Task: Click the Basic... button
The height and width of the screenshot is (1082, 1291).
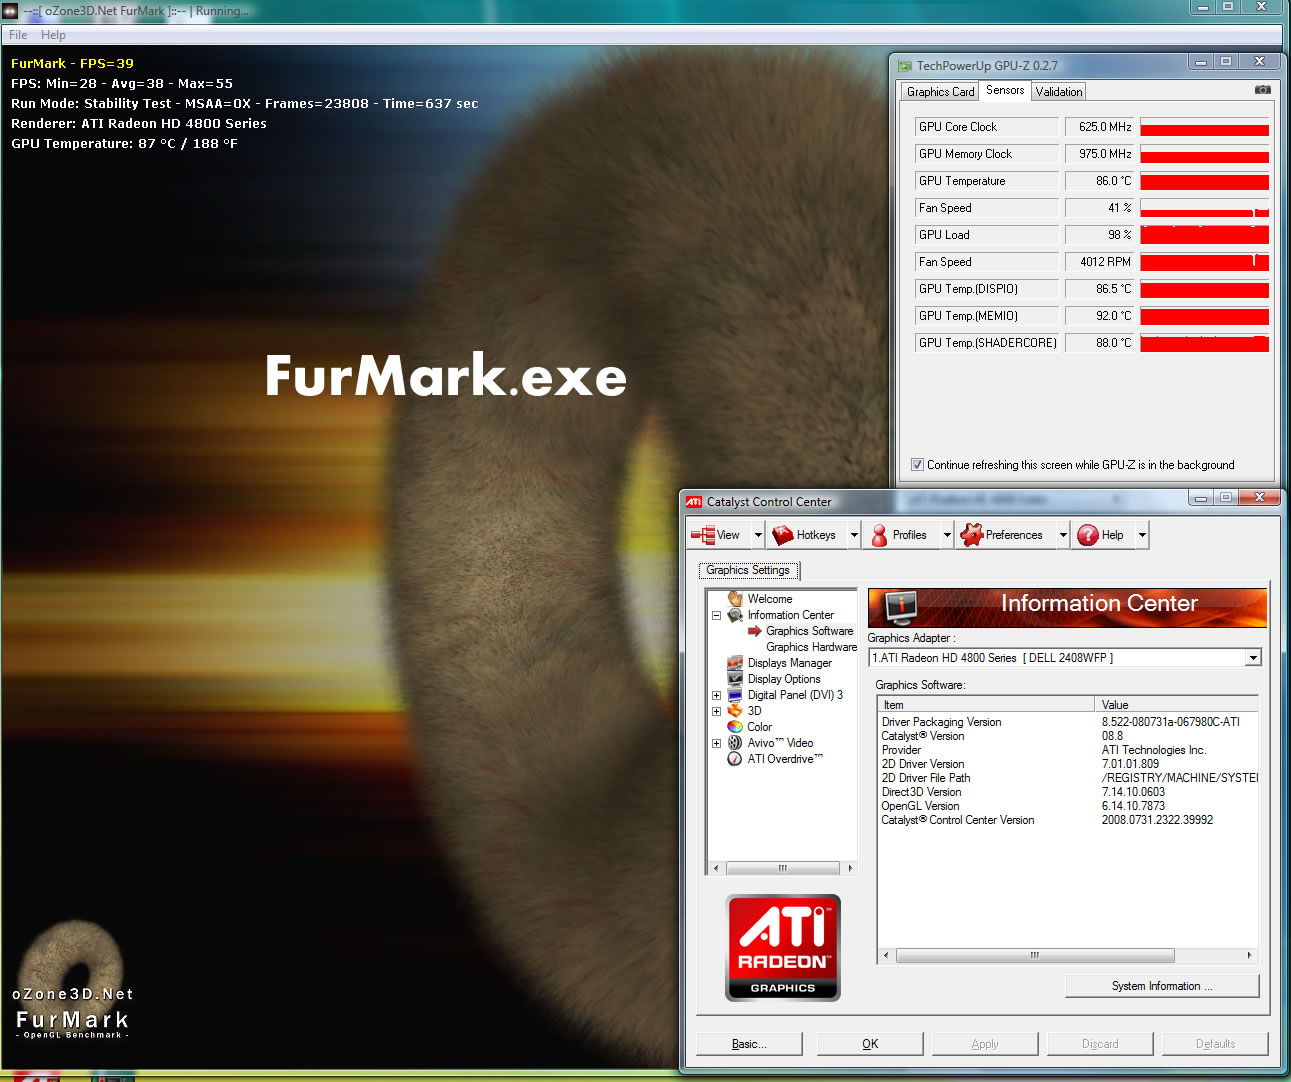Action: pos(749,1044)
